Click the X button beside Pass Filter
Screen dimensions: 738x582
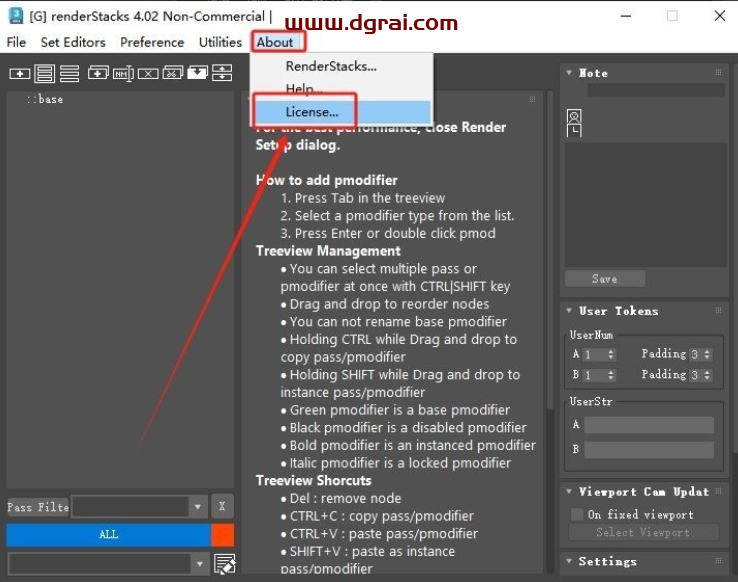[x=222, y=507]
